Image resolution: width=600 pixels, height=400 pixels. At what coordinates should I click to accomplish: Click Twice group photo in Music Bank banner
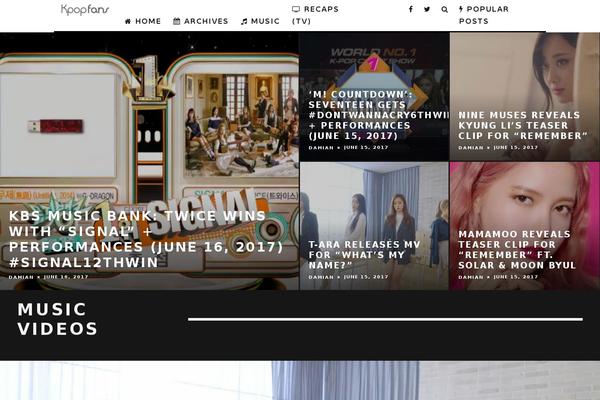click(241, 123)
